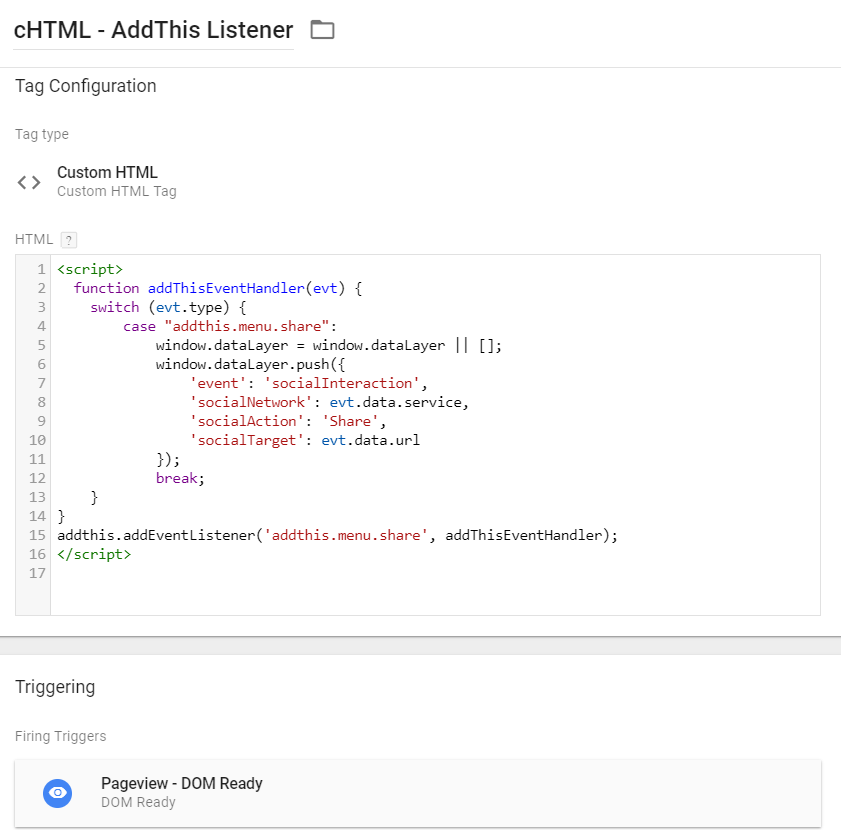Switch focus to the Tag Configuration heading
This screenshot has height=832, width=841.
click(85, 86)
